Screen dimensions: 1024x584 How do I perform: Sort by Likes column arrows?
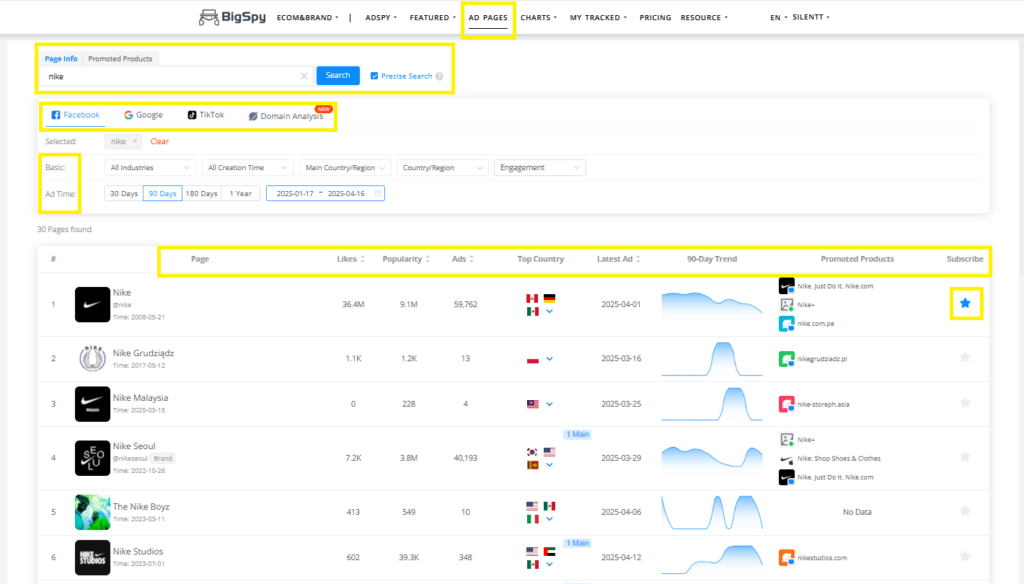(x=362, y=259)
